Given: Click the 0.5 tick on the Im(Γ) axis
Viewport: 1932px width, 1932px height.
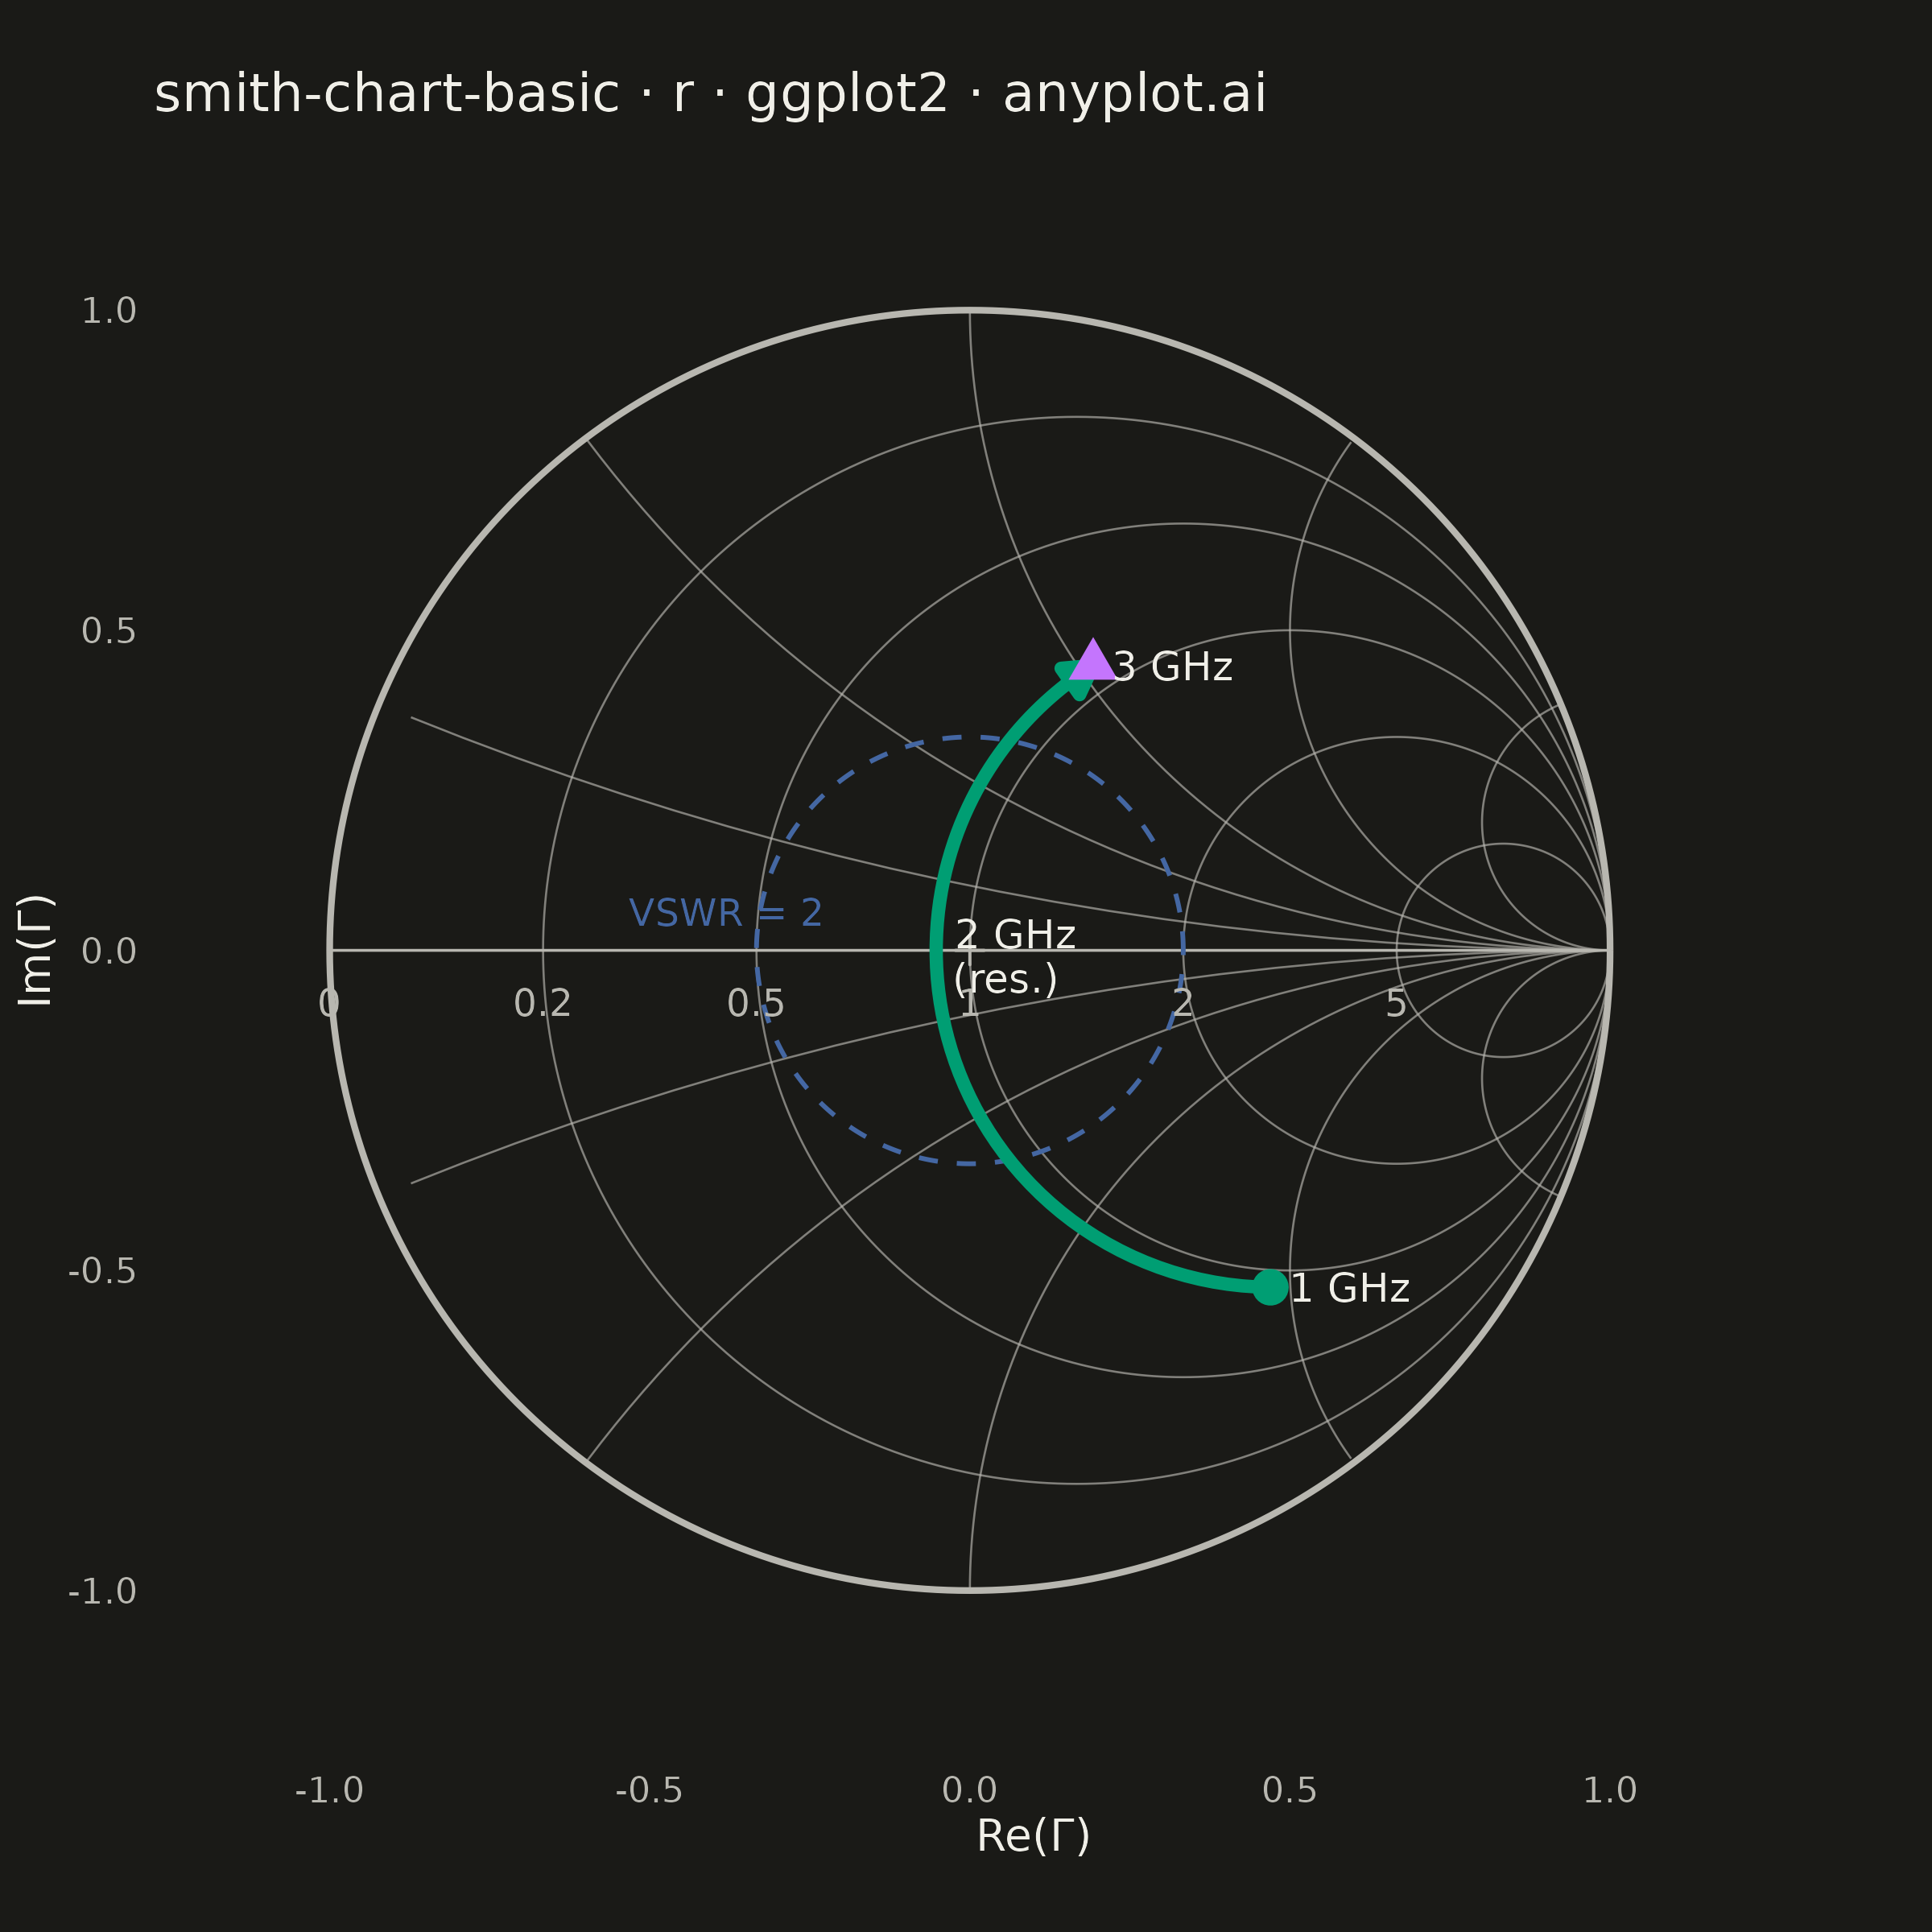Looking at the screenshot, I should [x=109, y=631].
